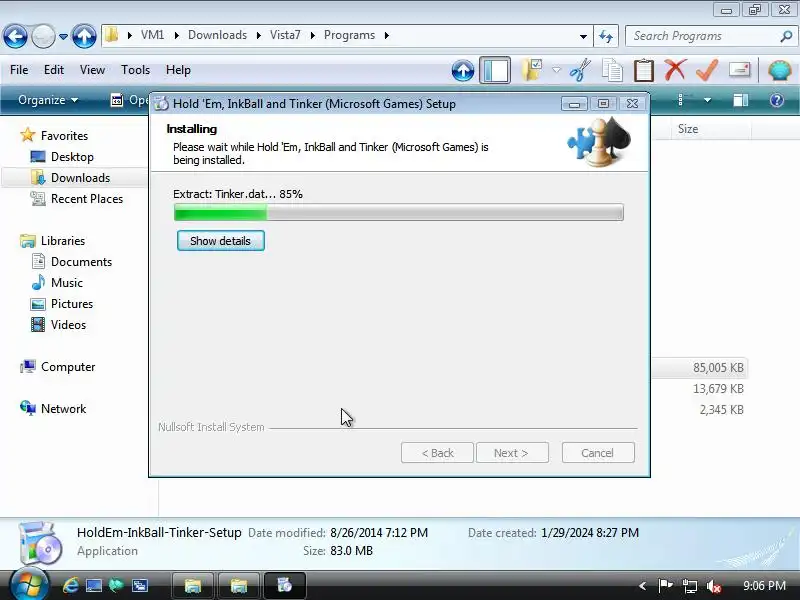Screen dimensions: 800x600
Task: Open the Pictures library
Action: (72, 304)
